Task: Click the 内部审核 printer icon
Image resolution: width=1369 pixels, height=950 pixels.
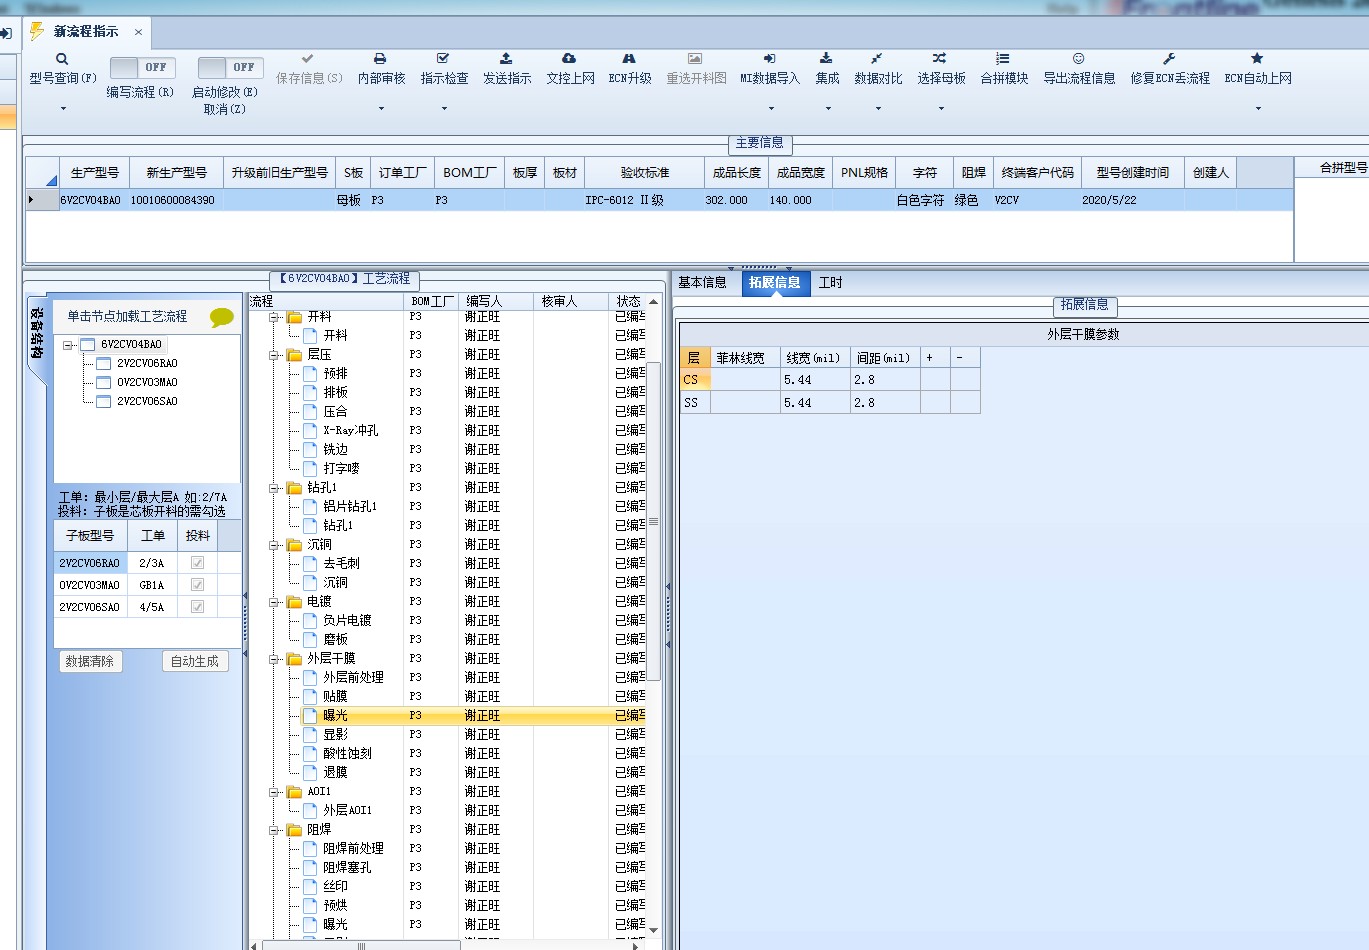Action: coord(380,59)
